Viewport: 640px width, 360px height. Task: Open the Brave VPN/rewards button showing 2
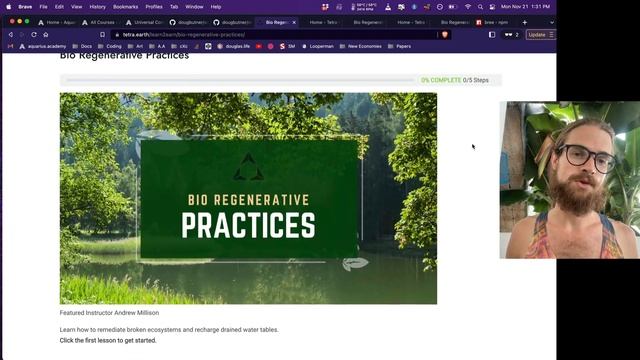coord(511,35)
